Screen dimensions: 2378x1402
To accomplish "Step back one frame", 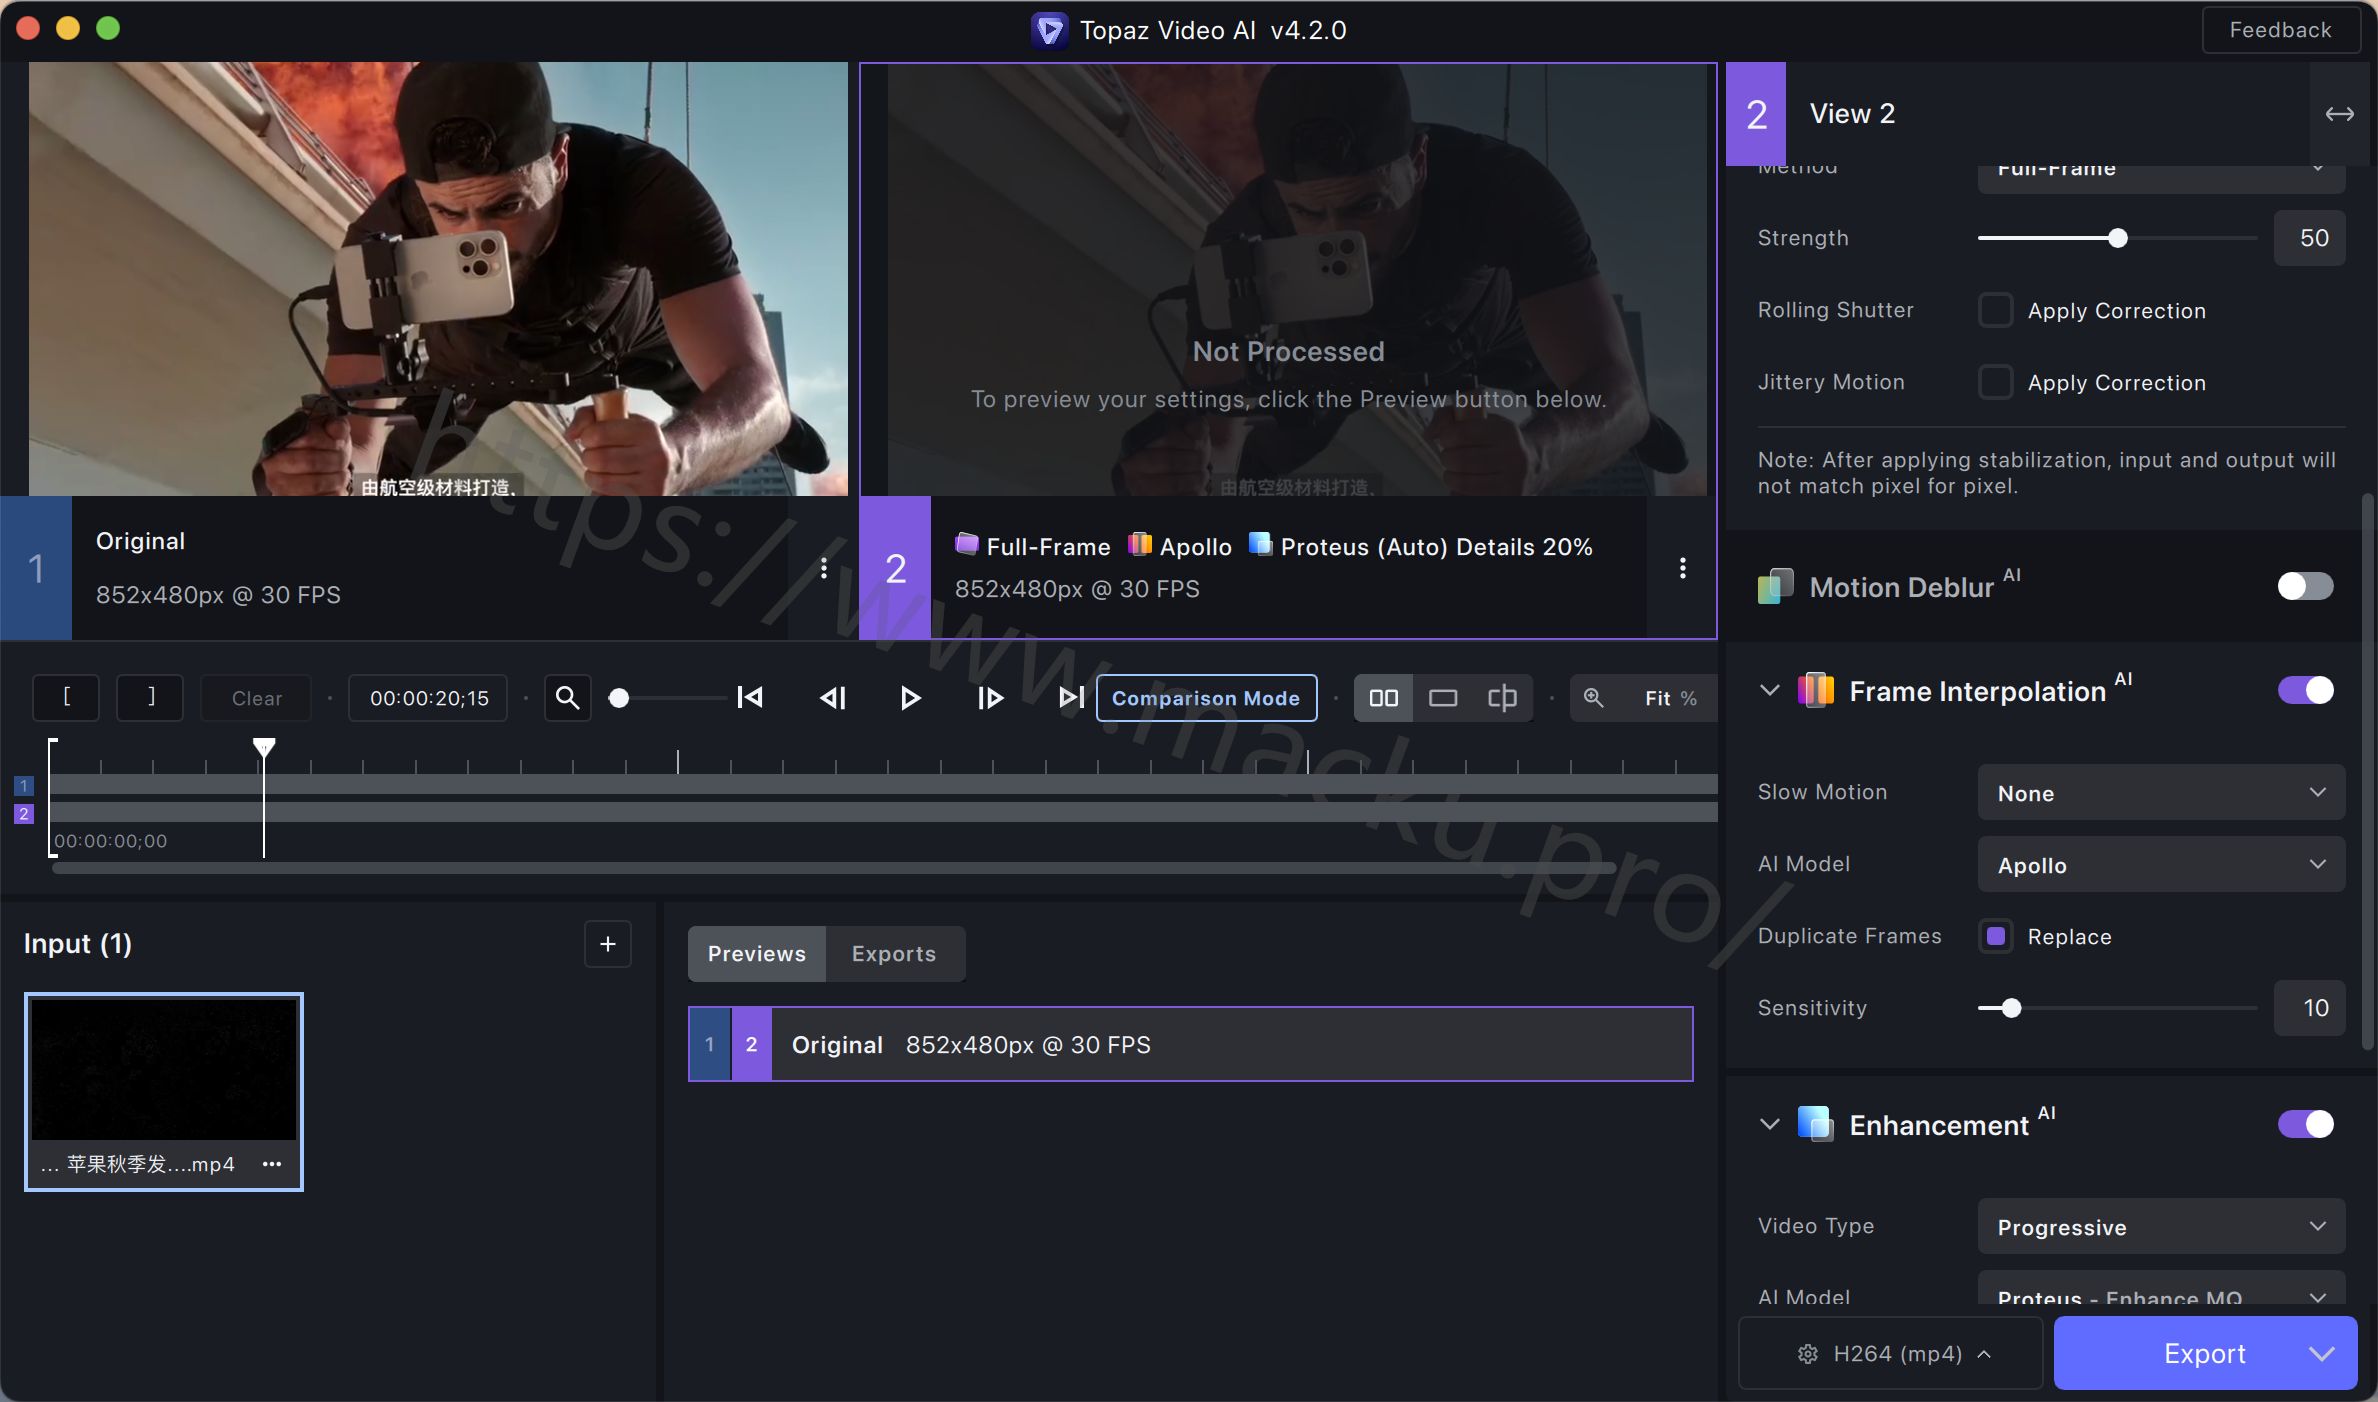I will pos(832,698).
